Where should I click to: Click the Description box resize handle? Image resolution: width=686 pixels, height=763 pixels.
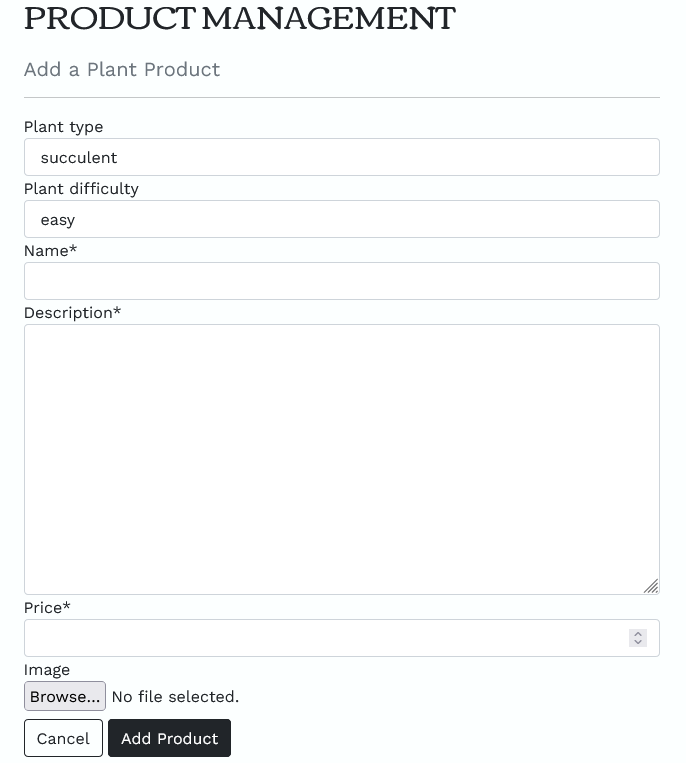pos(651,586)
